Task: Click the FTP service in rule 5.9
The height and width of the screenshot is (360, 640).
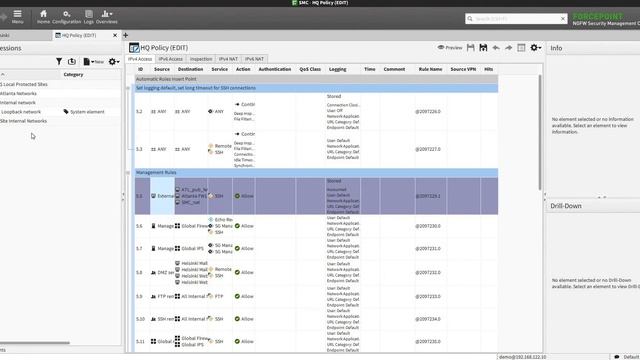Action: pyautogui.click(x=216, y=296)
